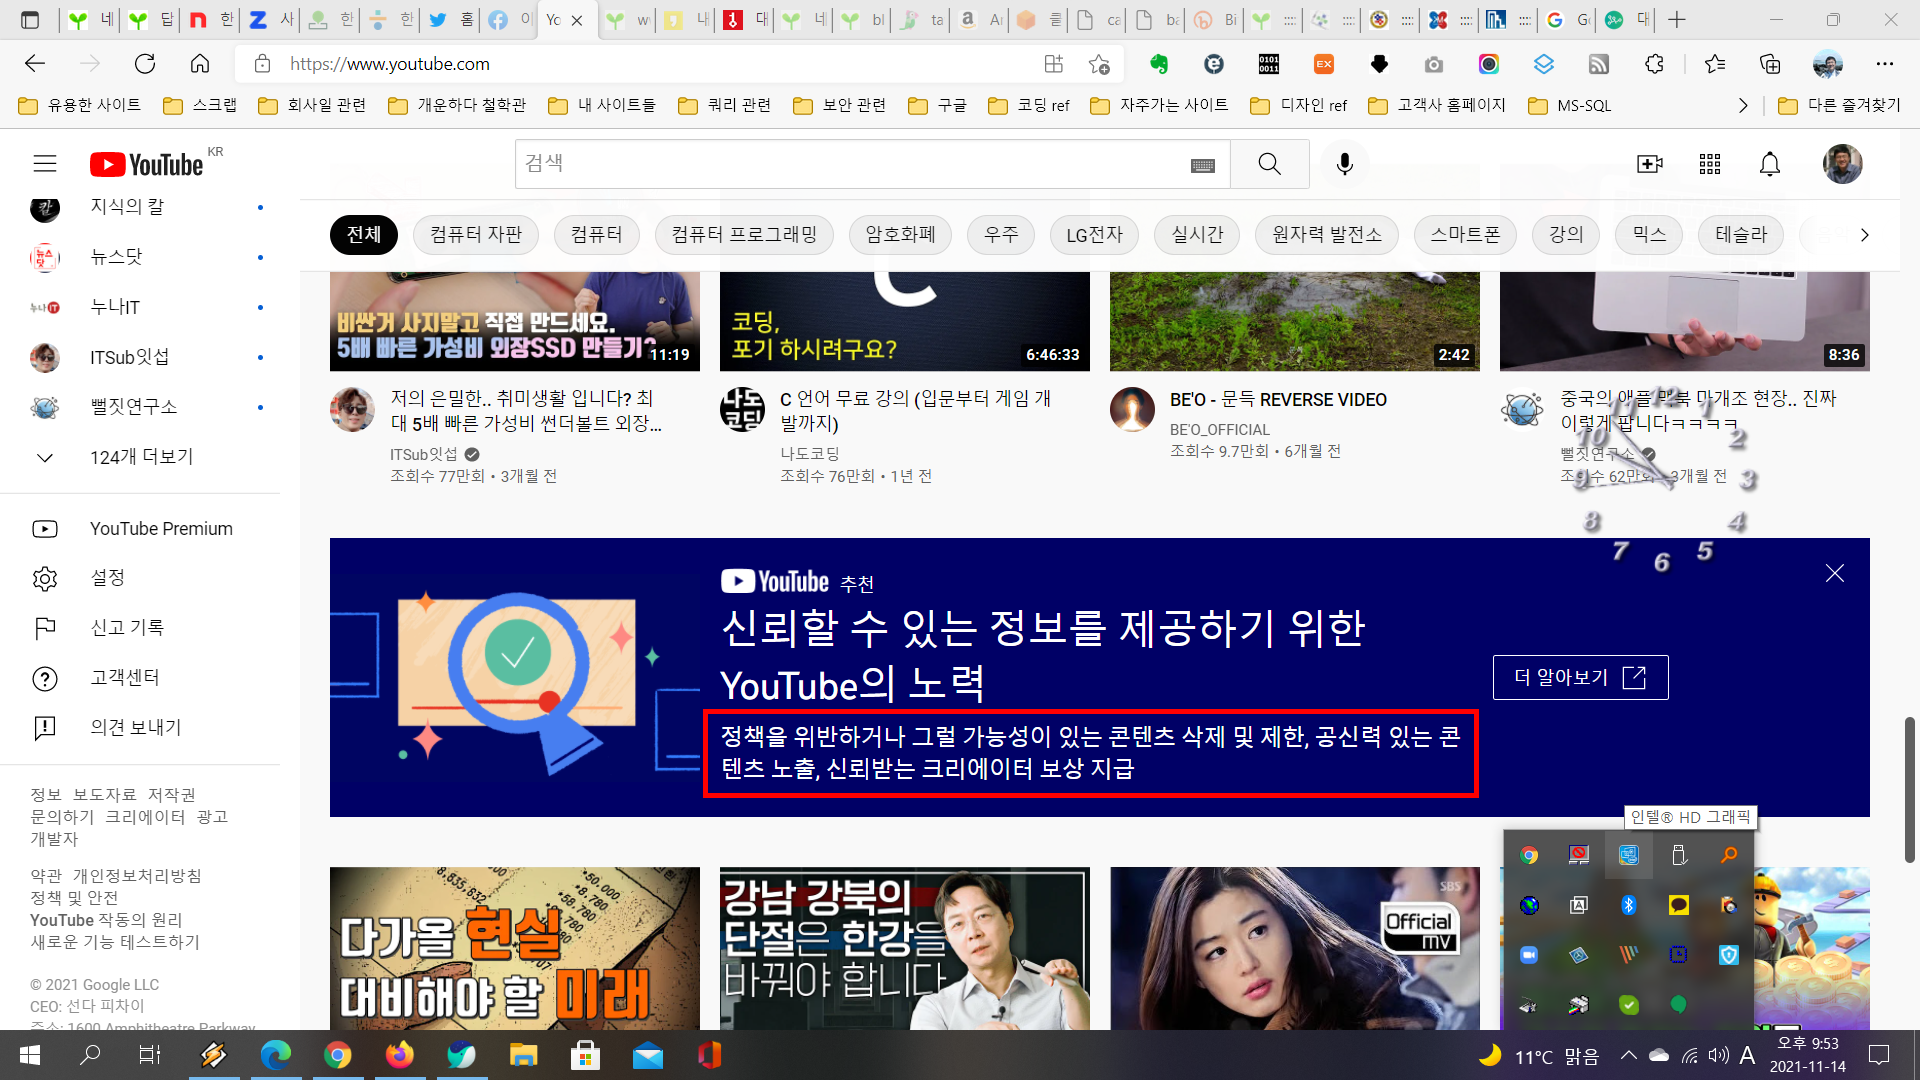The image size is (1920, 1080).
Task: Open YouTube Premium in the sidebar
Action: click(140, 529)
